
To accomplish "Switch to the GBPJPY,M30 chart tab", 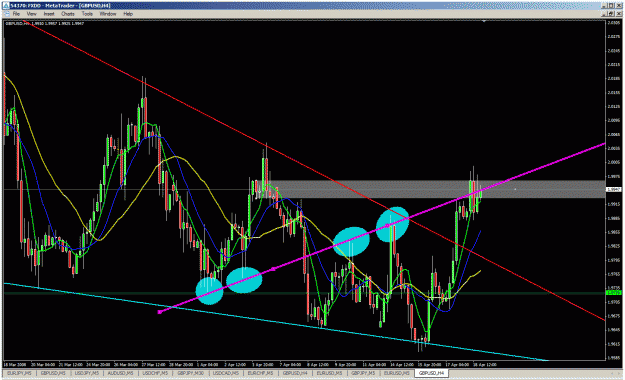I will tap(190, 373).
